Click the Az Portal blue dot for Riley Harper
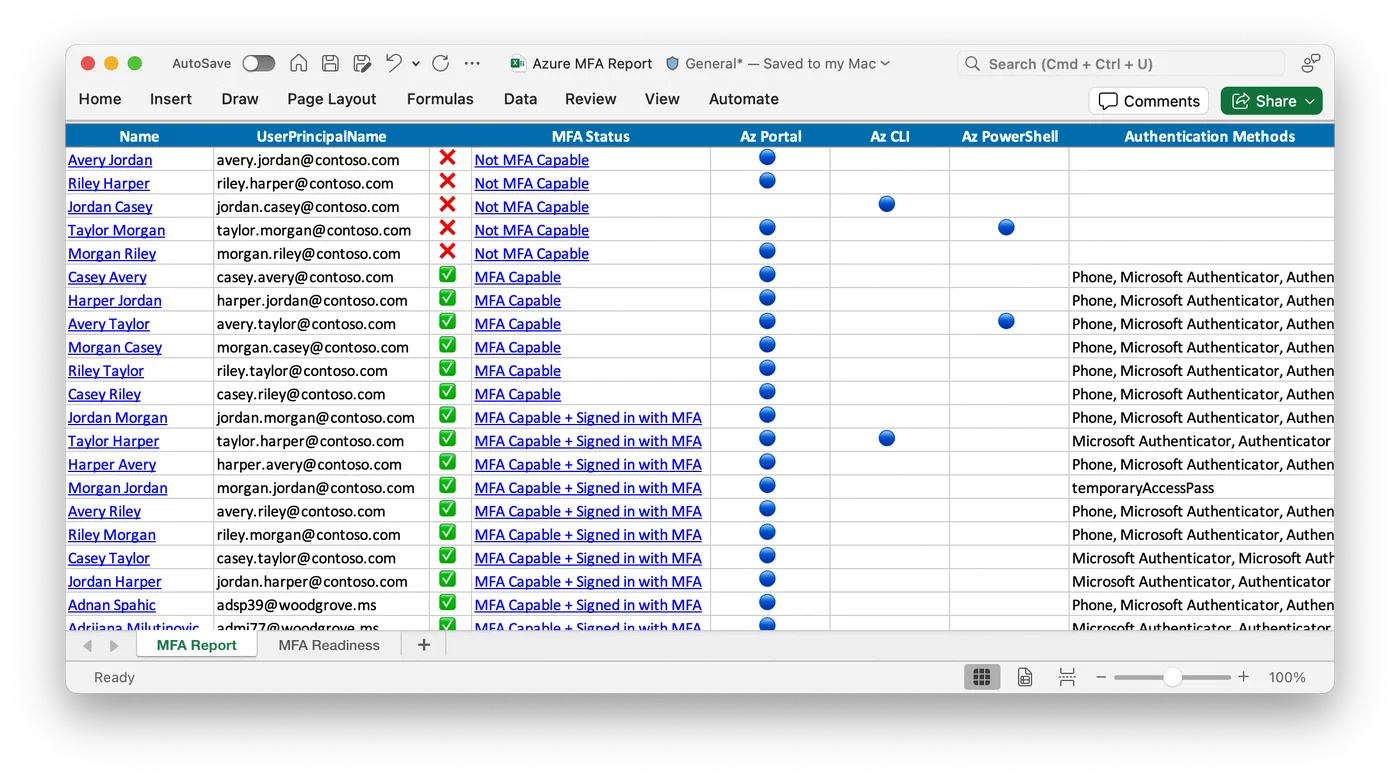1400x780 pixels. [x=768, y=181]
